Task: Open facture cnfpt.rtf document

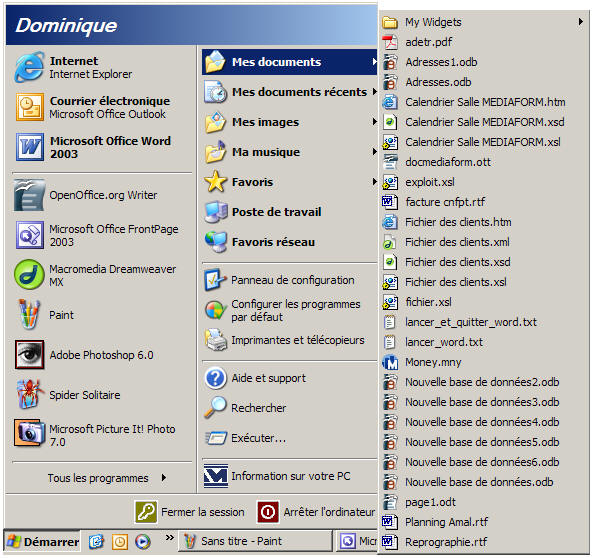Action: 483,202
